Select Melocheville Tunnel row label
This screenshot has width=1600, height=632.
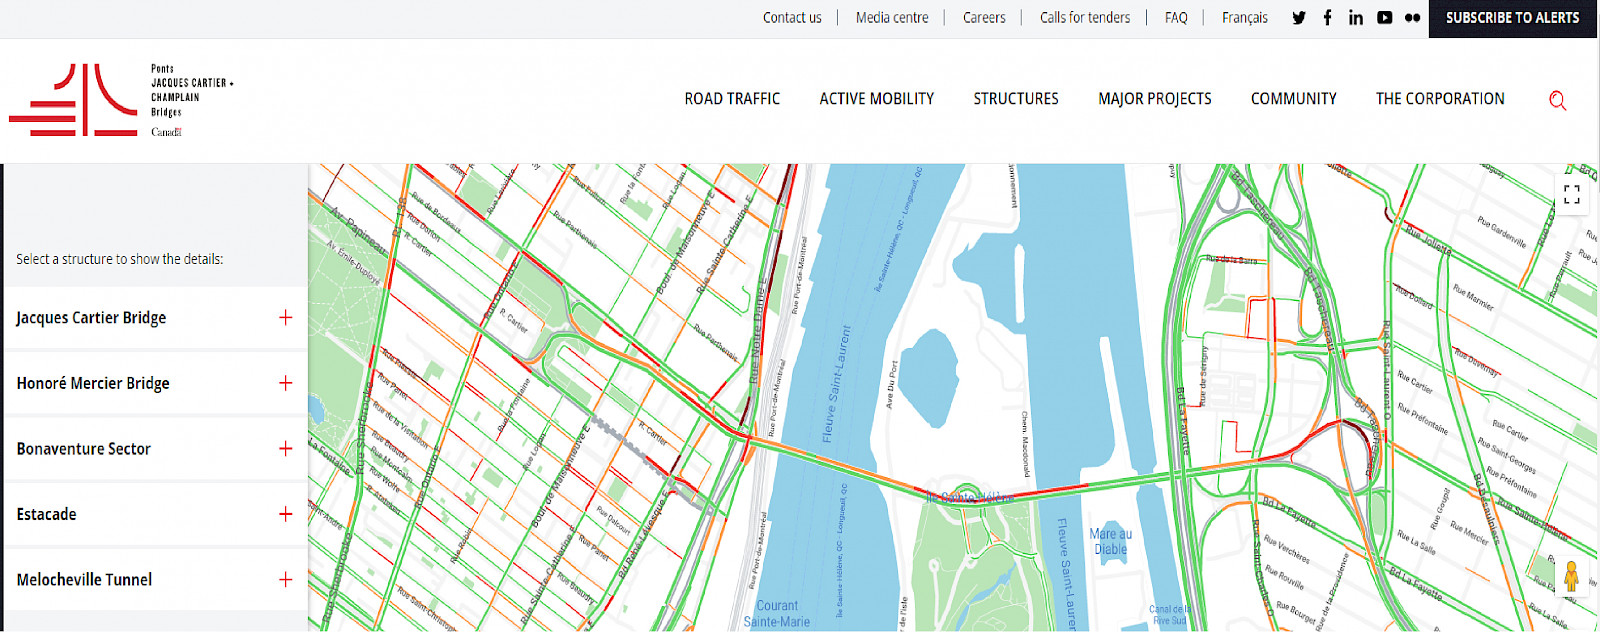point(84,580)
